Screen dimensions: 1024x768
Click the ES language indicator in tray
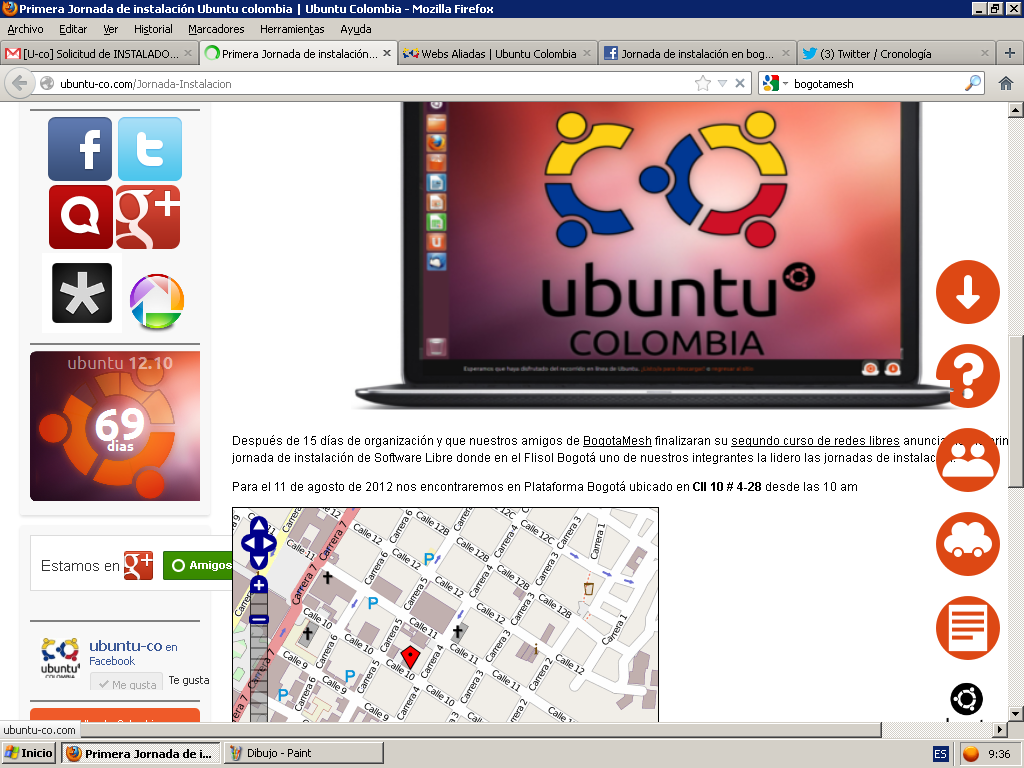coord(940,754)
